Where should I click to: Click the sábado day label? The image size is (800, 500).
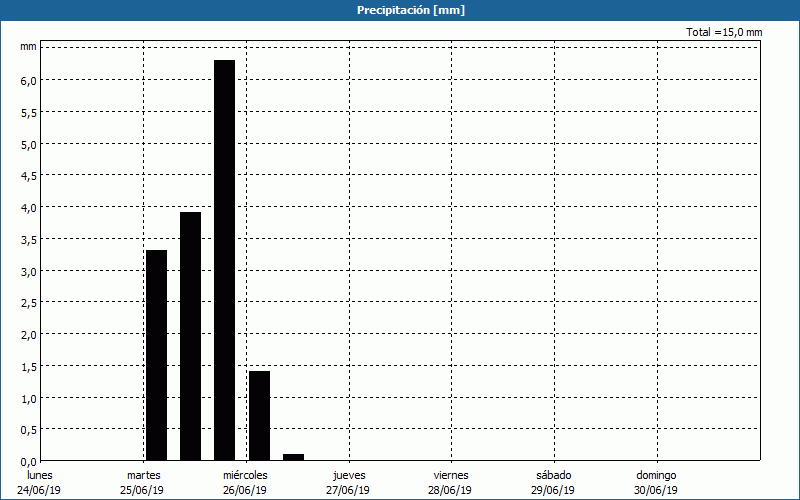pos(553,475)
